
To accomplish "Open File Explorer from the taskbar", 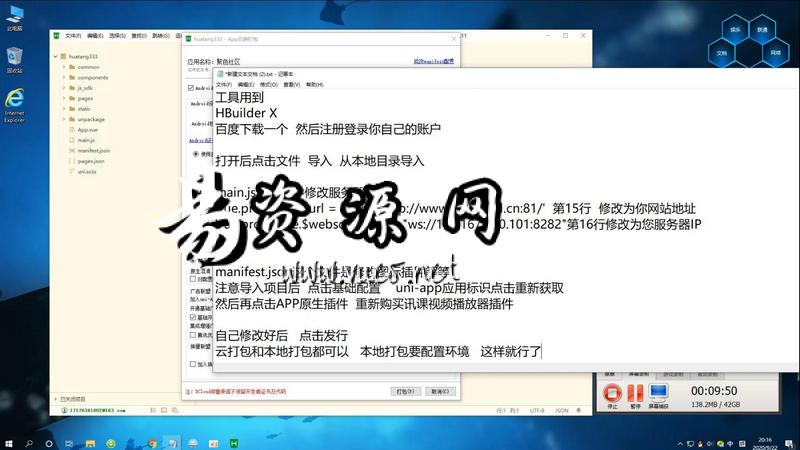I will coord(90,443).
